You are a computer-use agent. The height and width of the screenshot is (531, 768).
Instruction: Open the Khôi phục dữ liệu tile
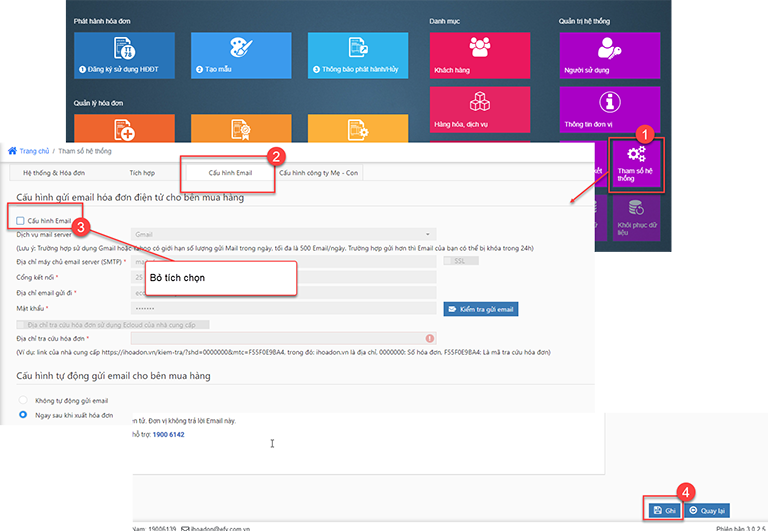[x=636, y=215]
